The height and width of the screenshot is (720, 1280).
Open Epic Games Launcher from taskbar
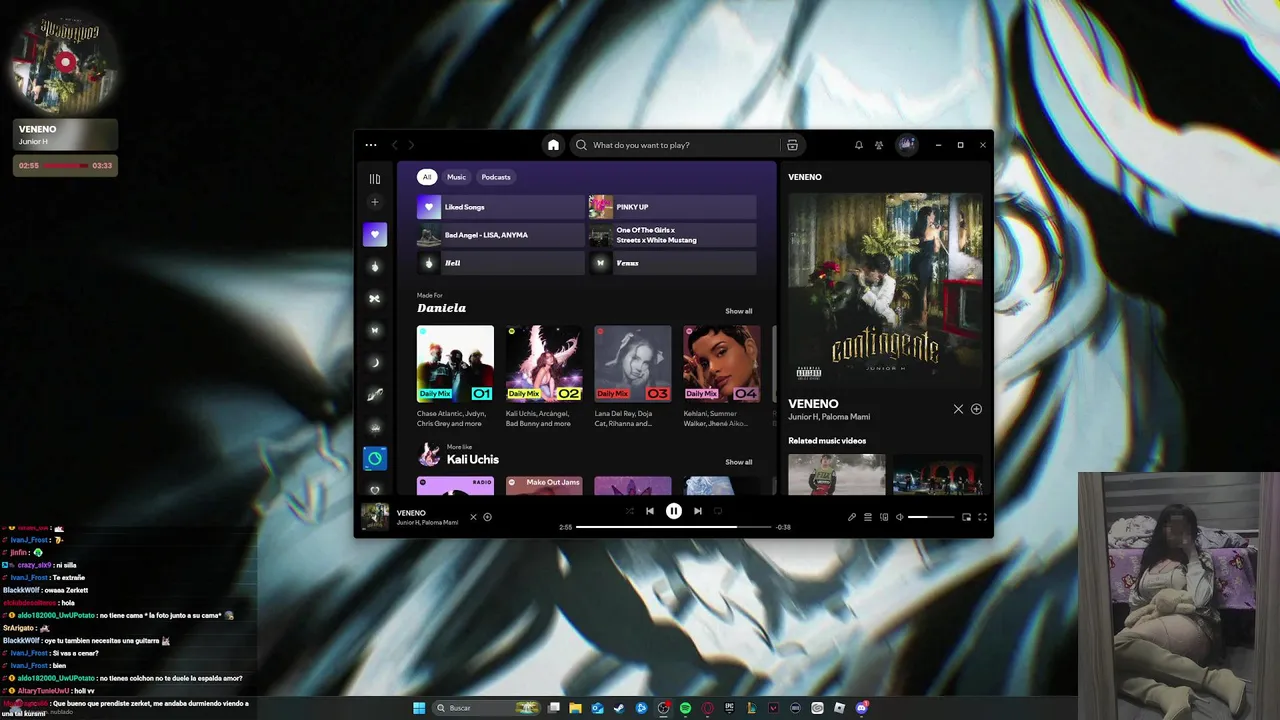(729, 708)
